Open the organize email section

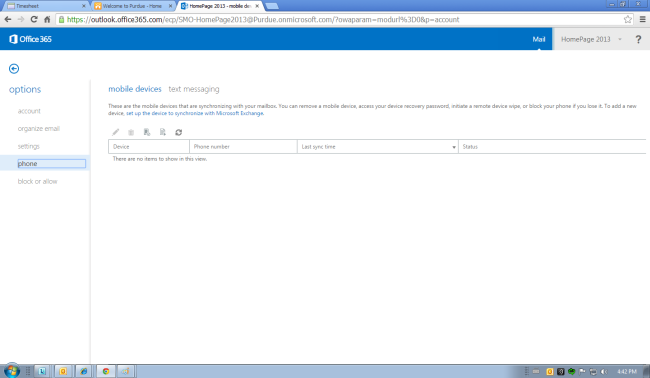click(39, 128)
